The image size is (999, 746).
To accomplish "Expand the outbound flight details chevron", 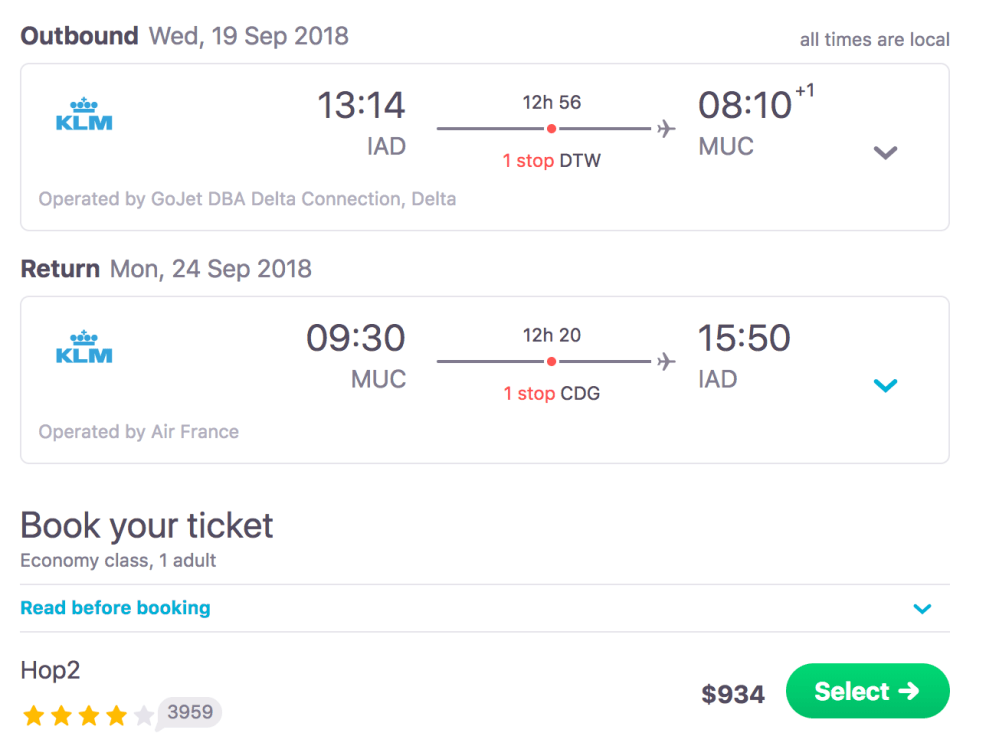I will (884, 152).
